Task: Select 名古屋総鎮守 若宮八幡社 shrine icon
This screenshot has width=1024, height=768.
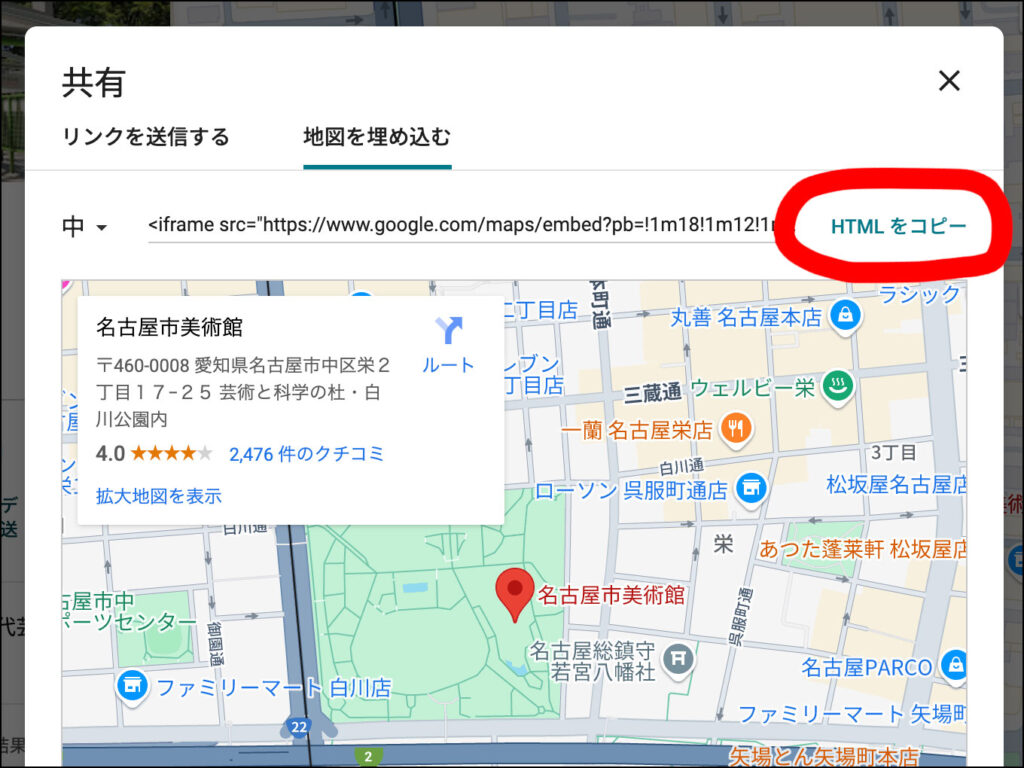Action: point(678,659)
